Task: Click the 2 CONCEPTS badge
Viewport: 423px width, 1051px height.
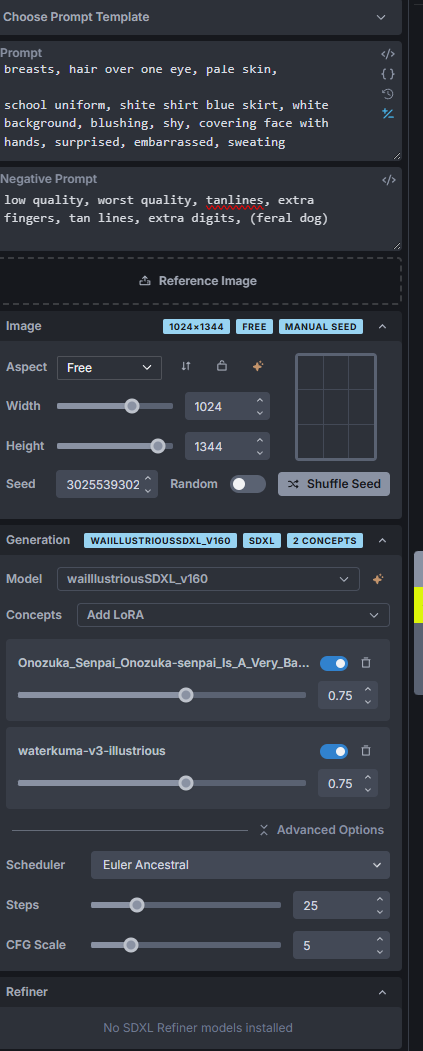Action: [325, 540]
